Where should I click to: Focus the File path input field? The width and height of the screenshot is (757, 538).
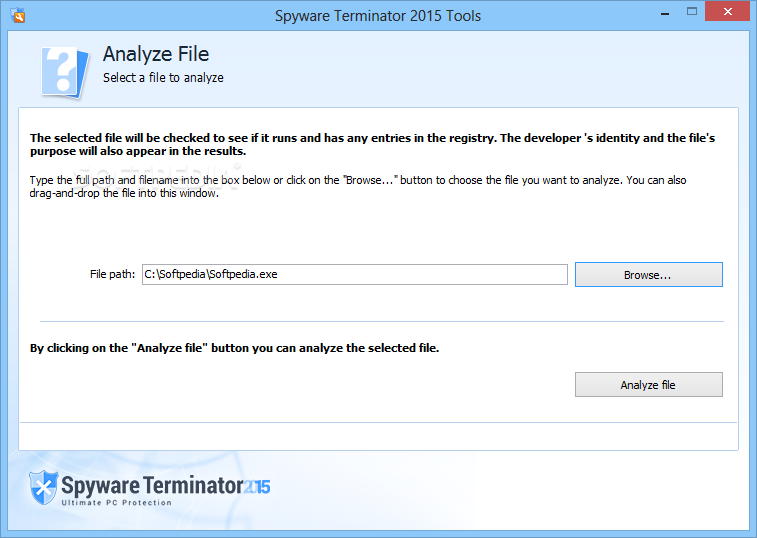point(354,274)
